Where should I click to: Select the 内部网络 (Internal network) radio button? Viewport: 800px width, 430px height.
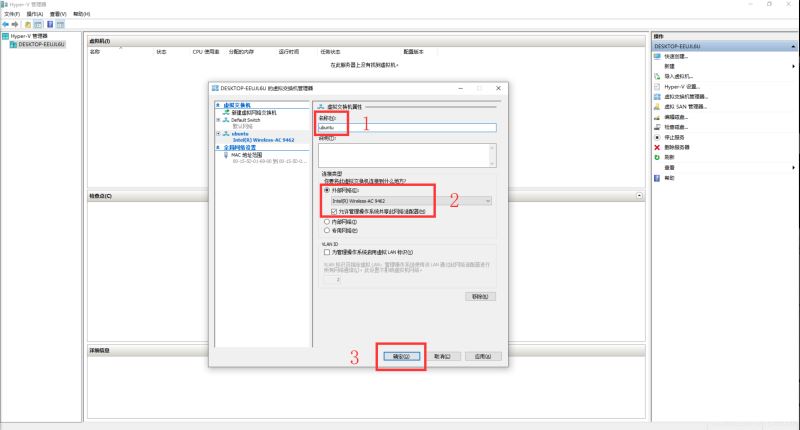click(x=326, y=221)
